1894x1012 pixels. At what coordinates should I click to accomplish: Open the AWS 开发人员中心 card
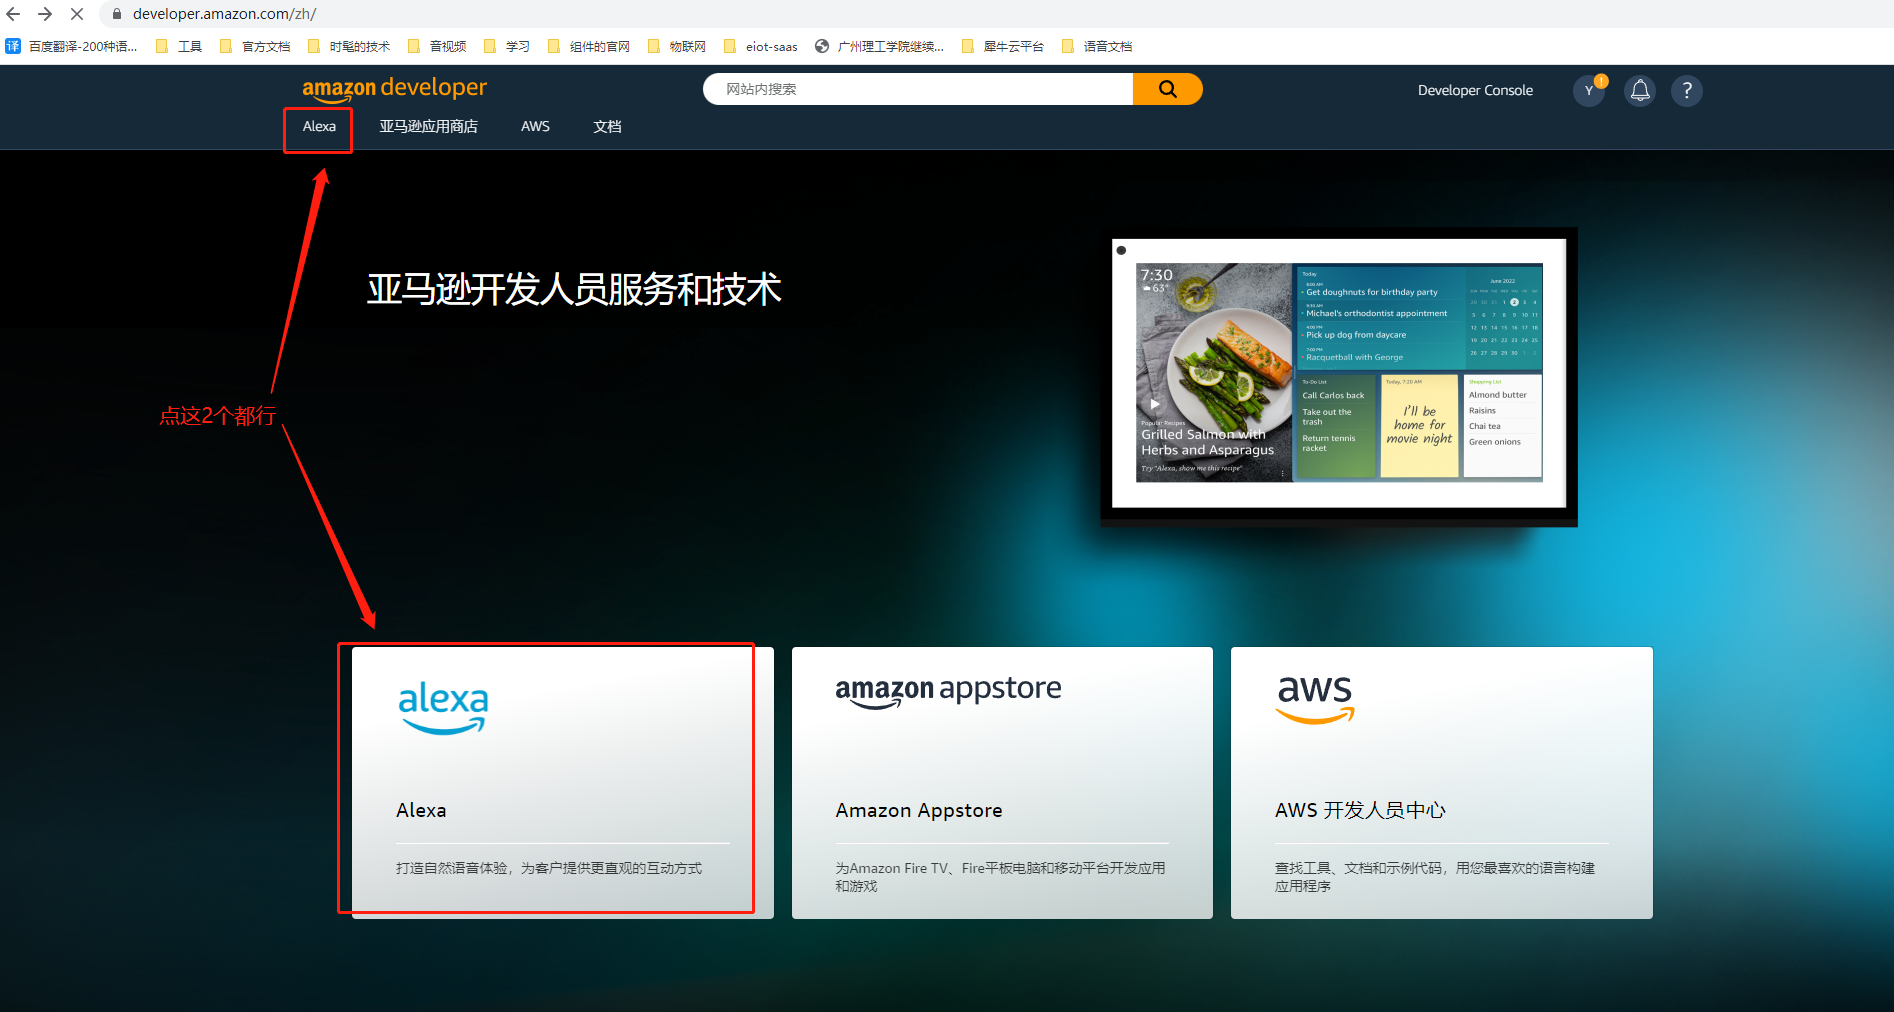coord(1441,782)
